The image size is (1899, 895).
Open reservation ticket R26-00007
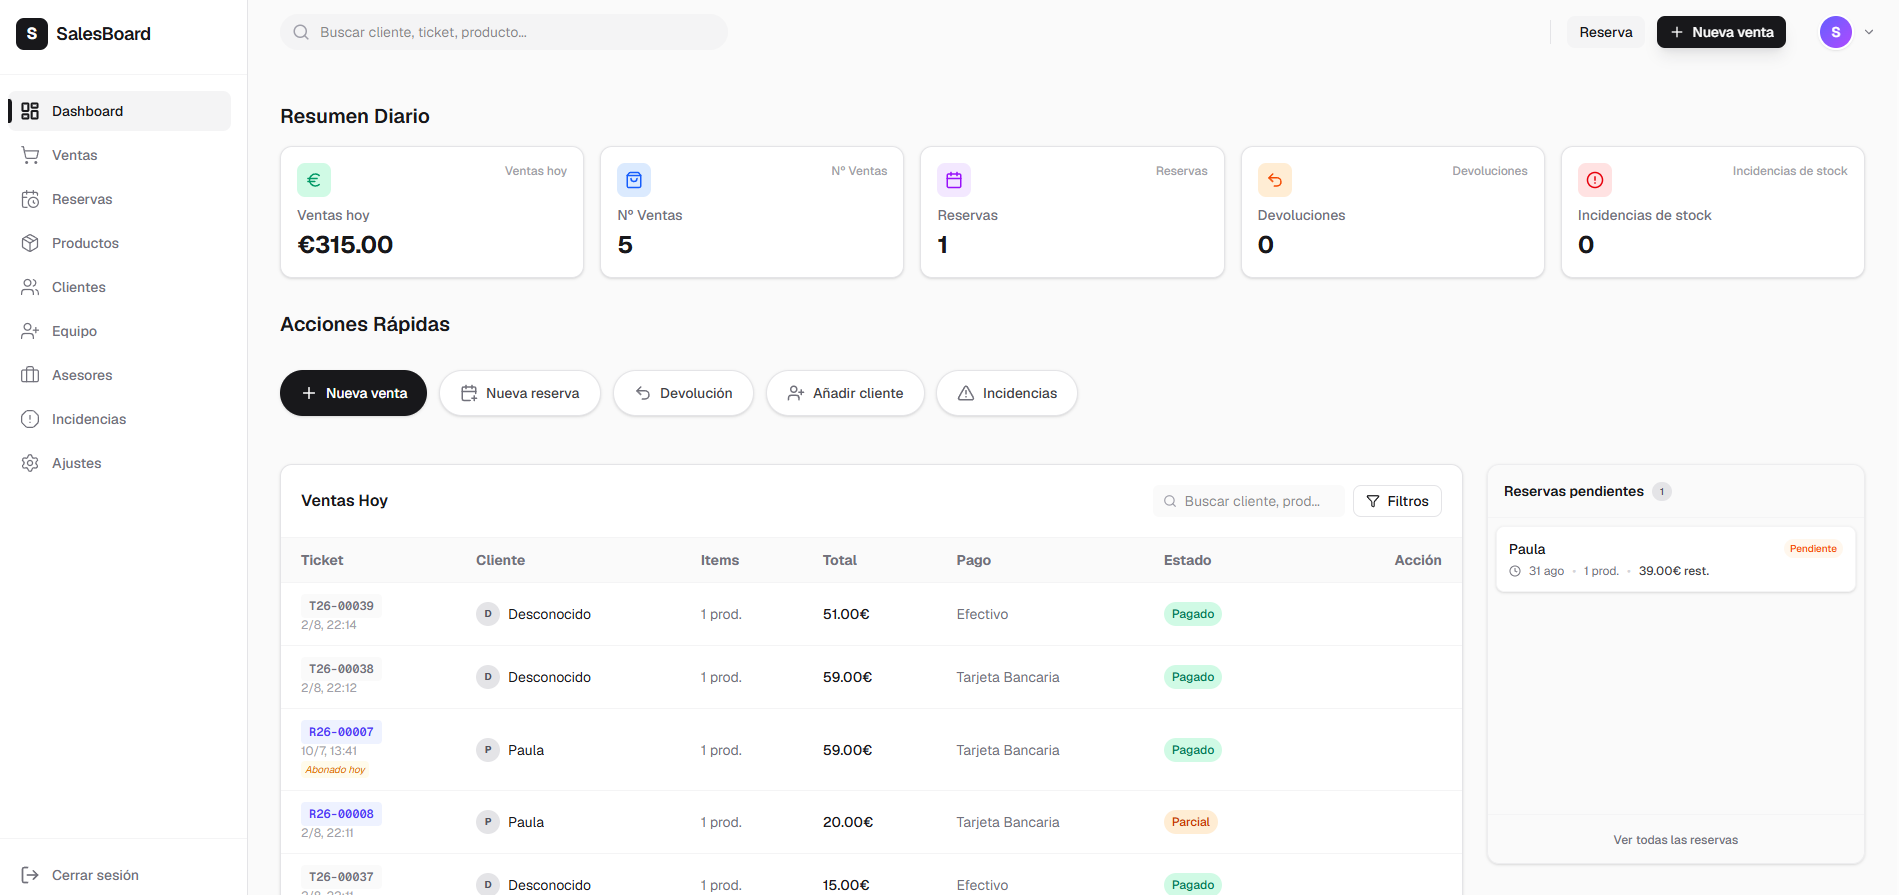pos(341,732)
